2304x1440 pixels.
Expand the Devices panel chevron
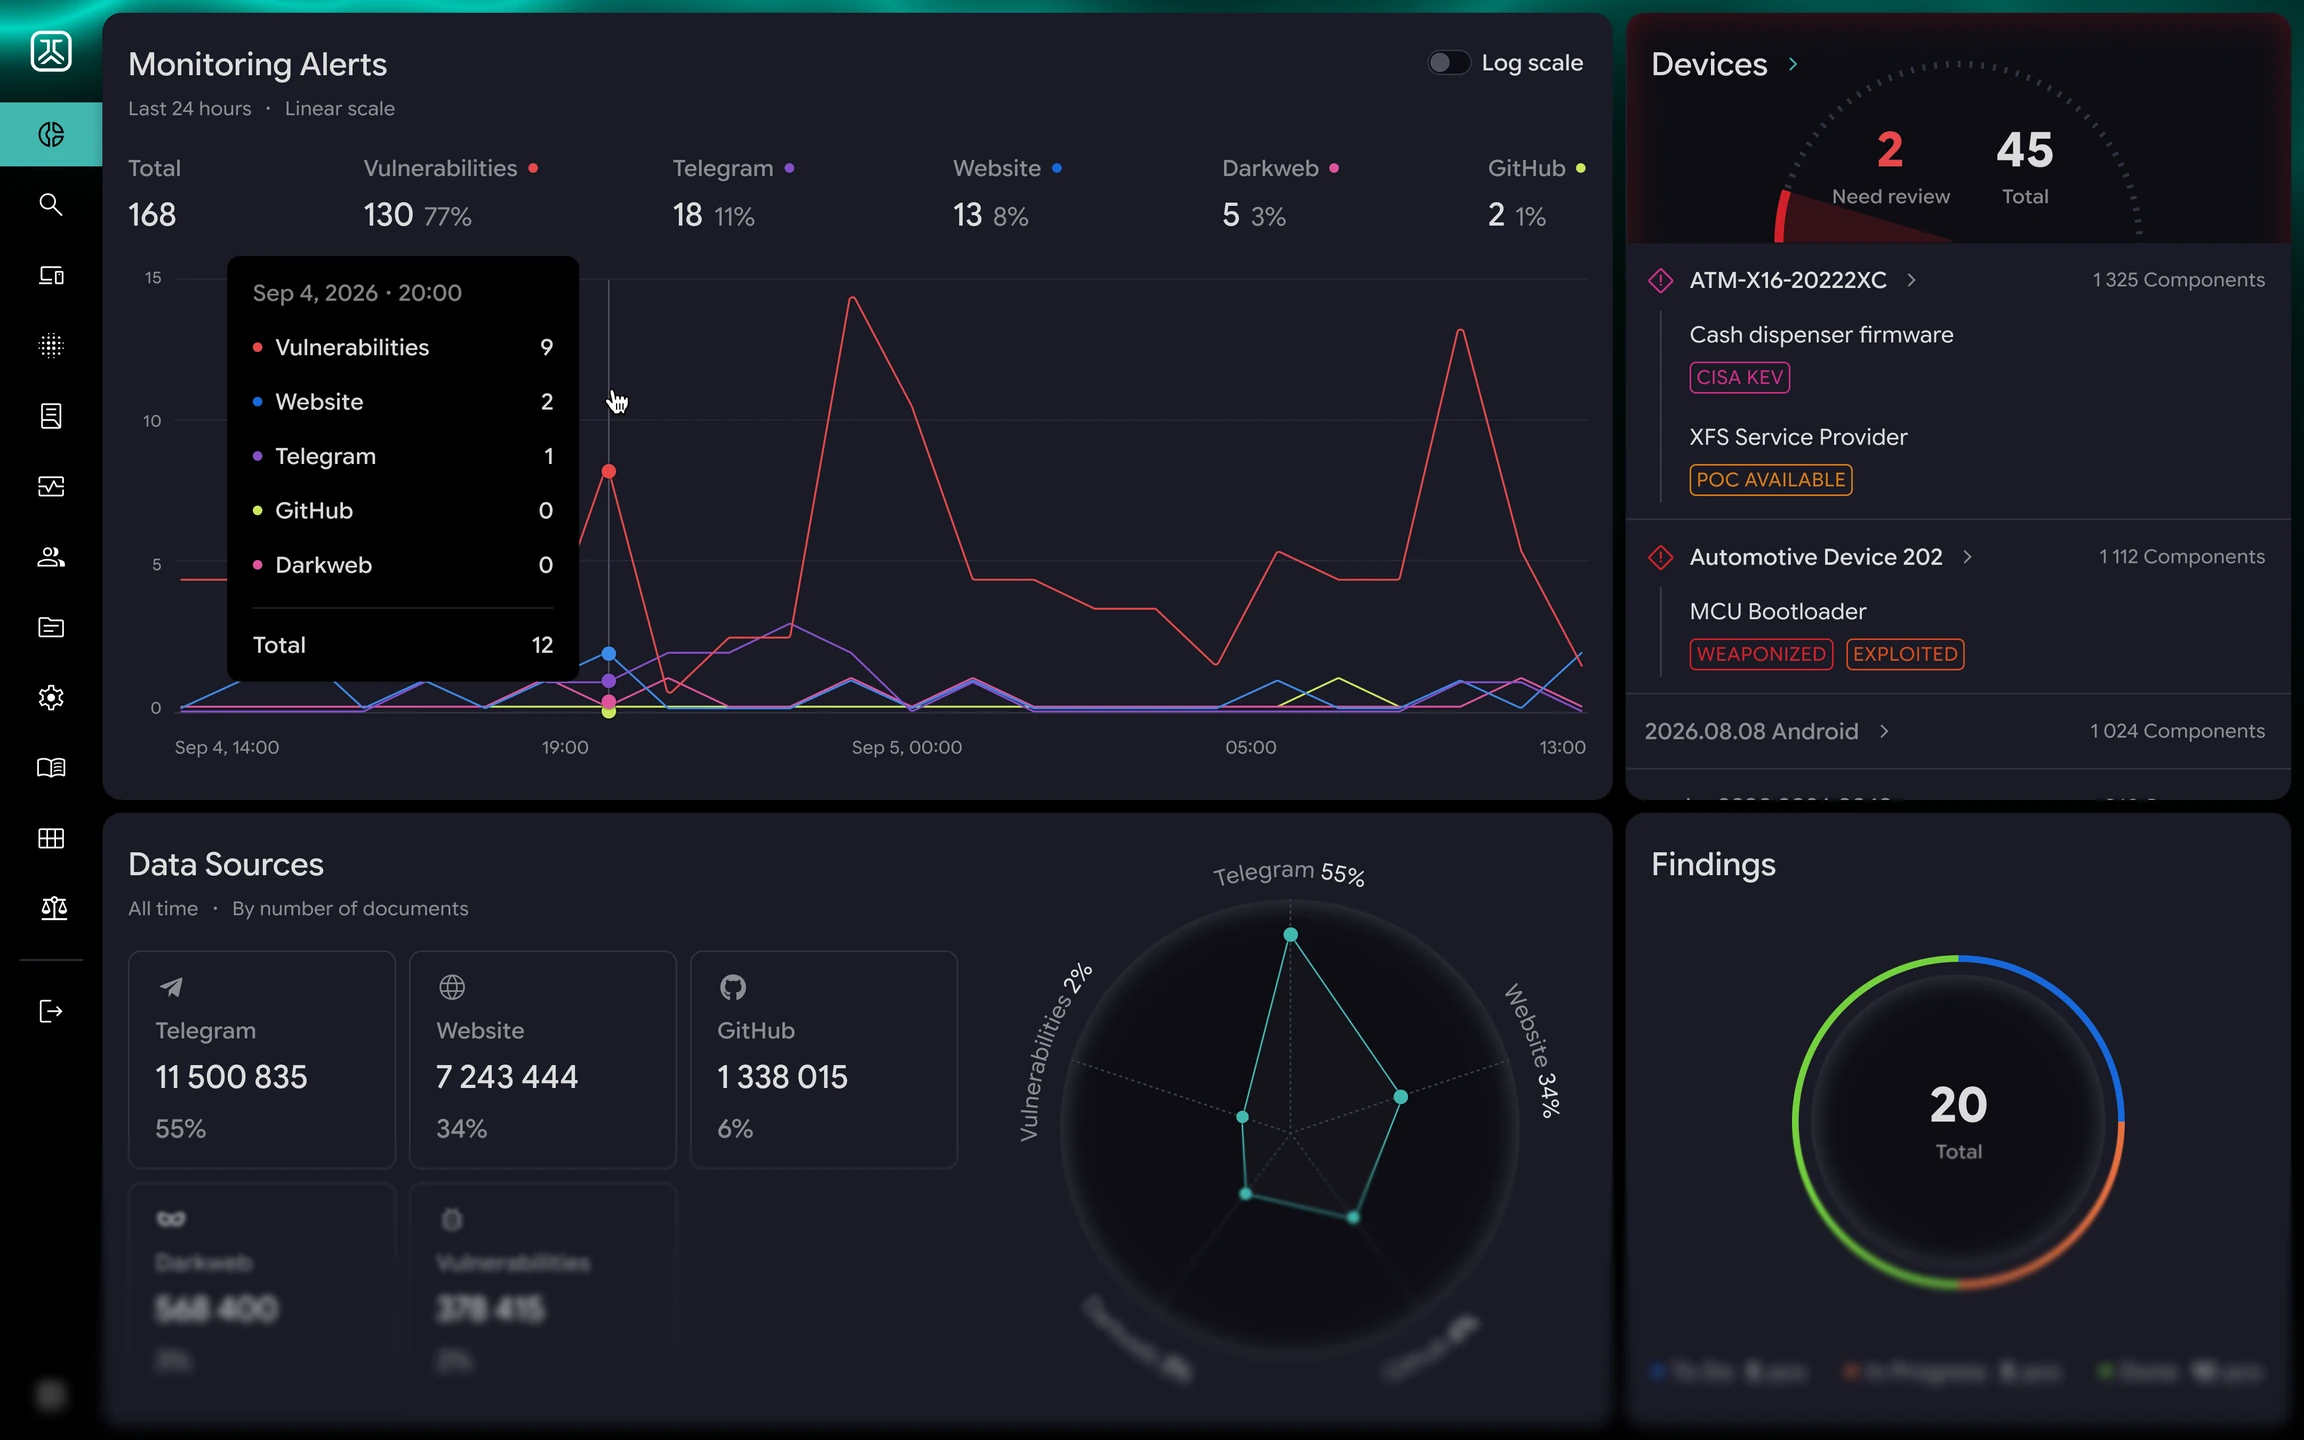(1793, 64)
